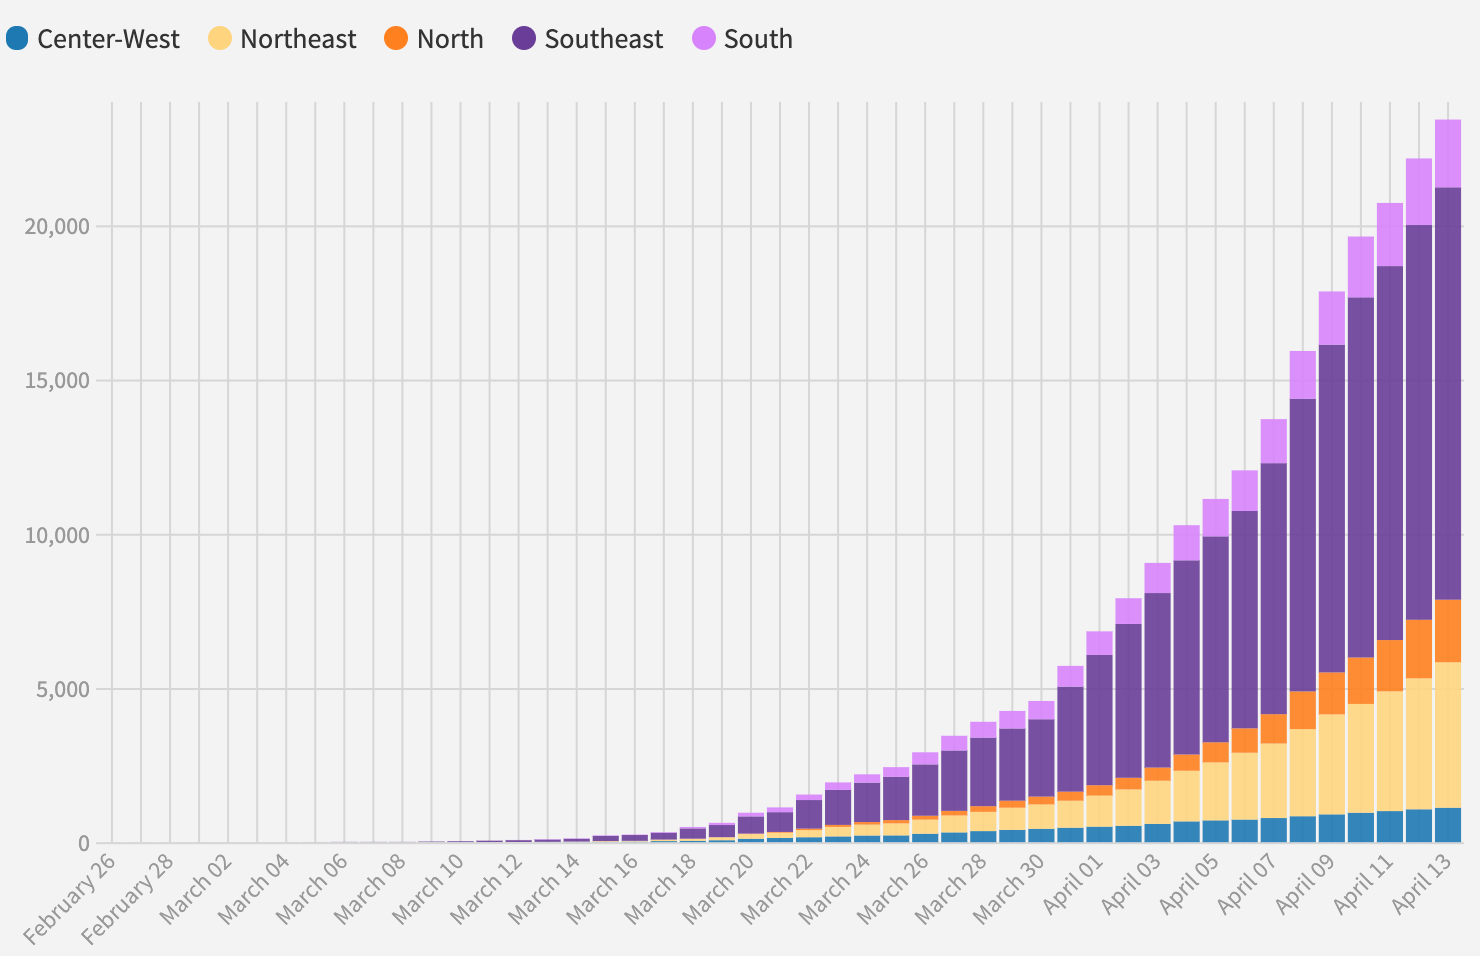
Task: Click the South light purple legend circle
Action: click(x=704, y=39)
